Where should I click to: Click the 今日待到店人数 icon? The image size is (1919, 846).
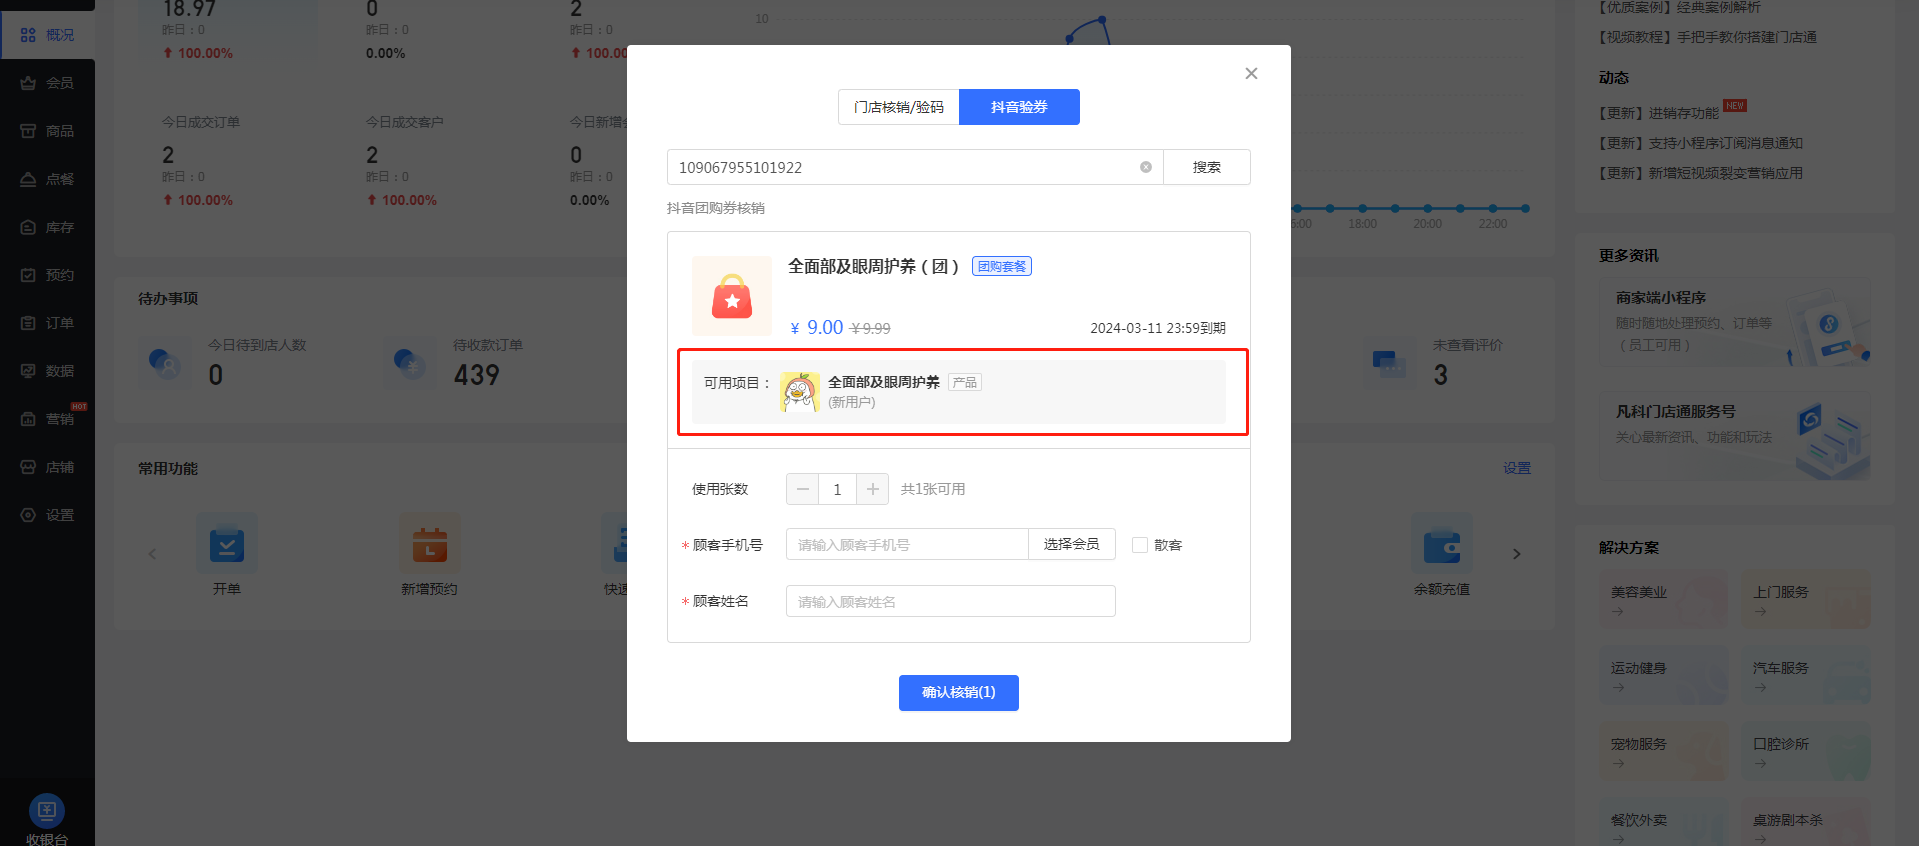point(165,362)
